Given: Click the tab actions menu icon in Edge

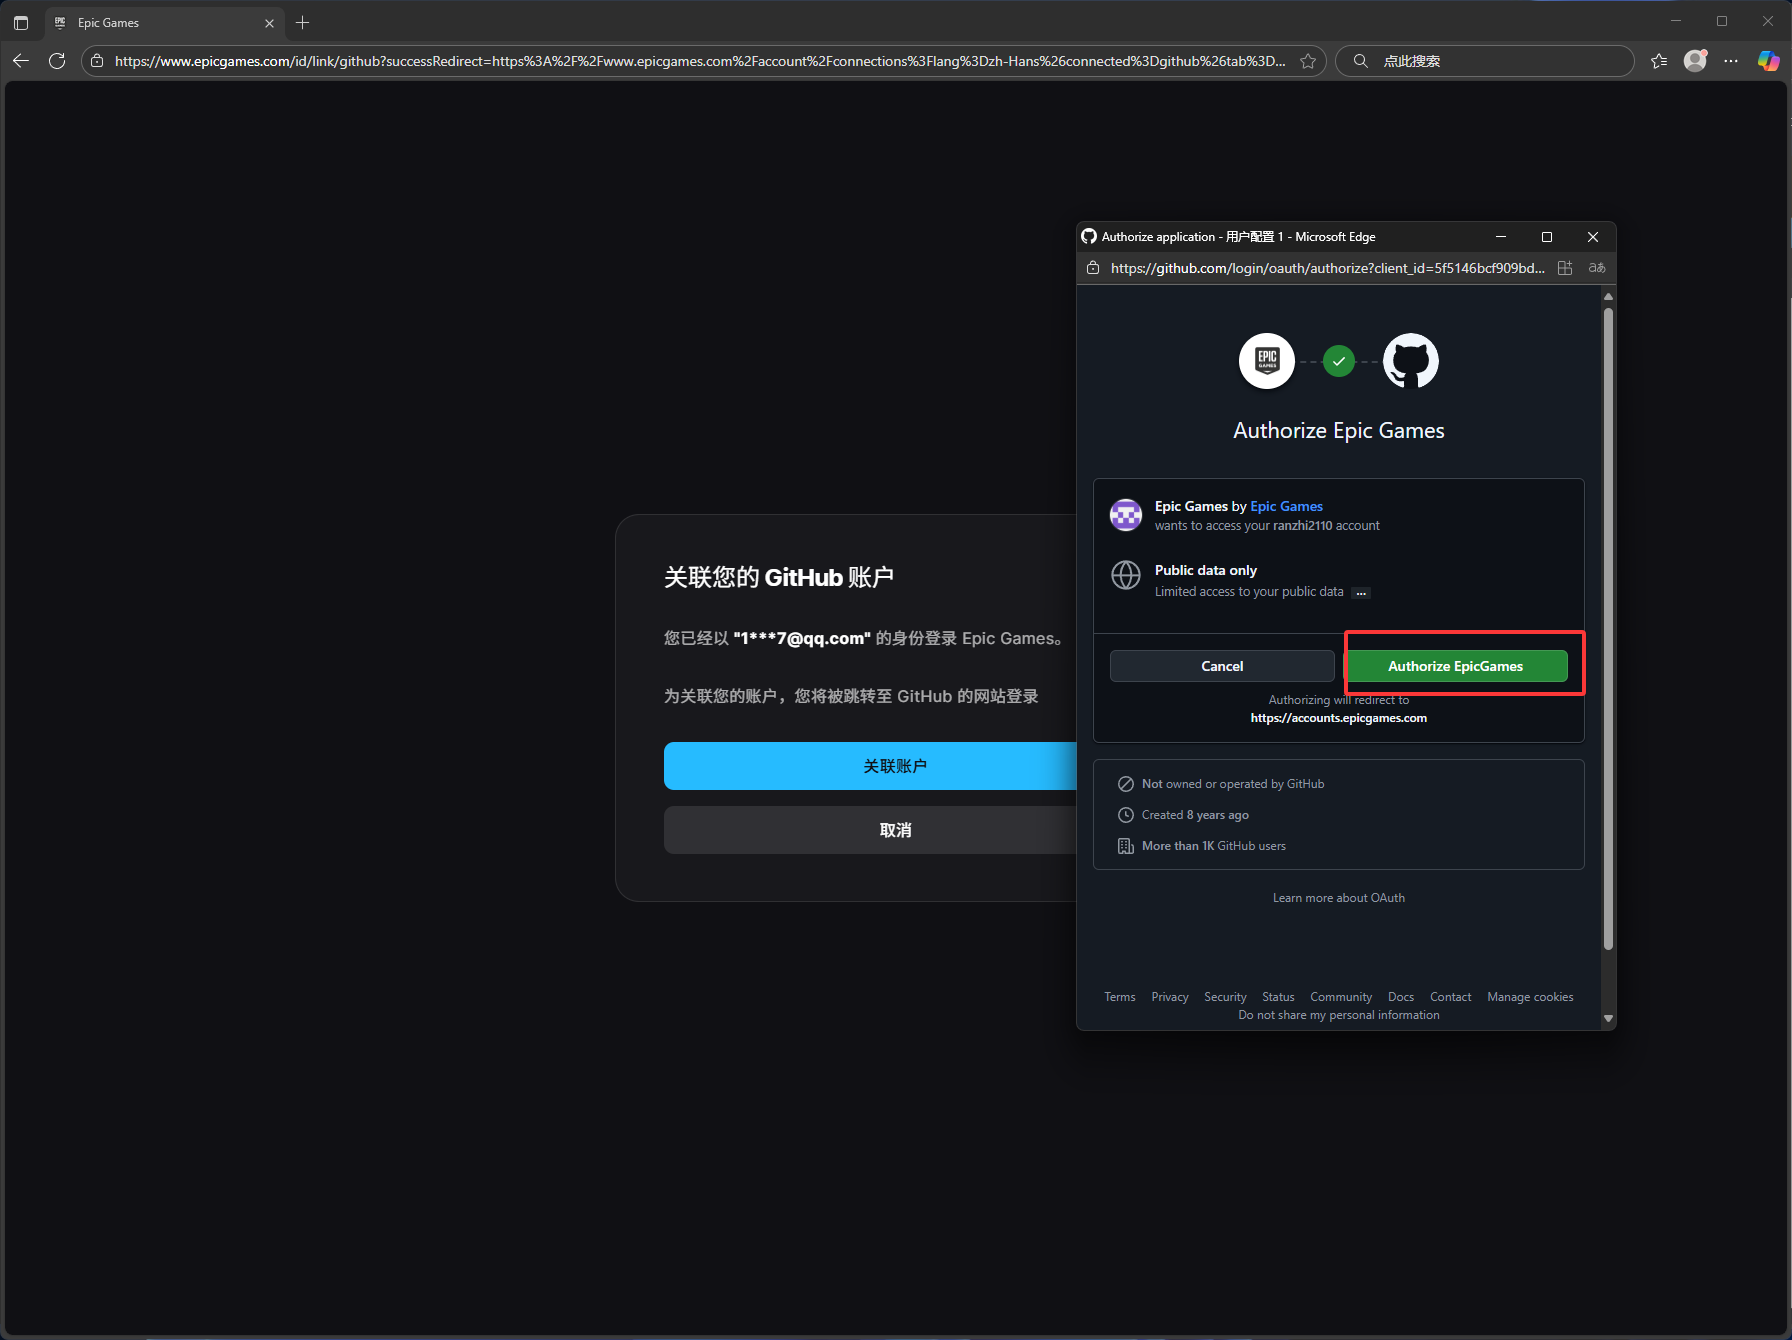Looking at the screenshot, I should [x=21, y=22].
